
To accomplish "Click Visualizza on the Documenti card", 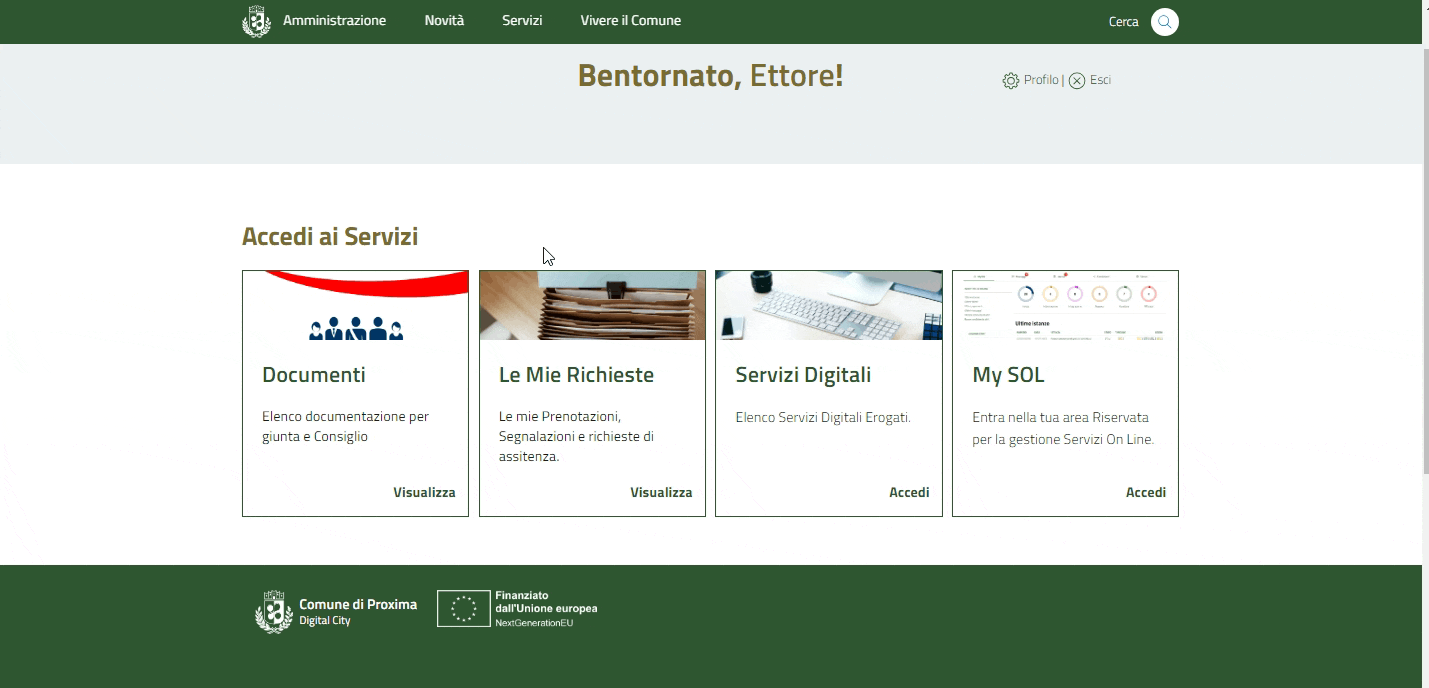I will coord(424,492).
